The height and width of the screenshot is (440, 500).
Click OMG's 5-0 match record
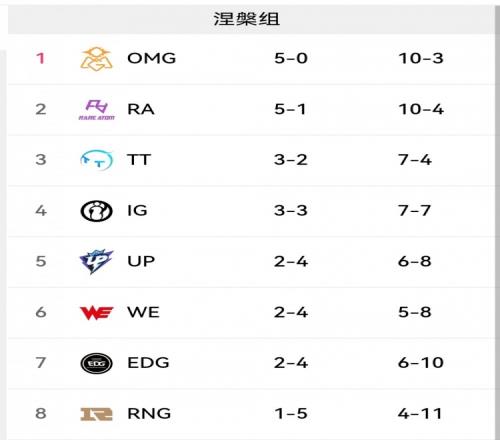(x=291, y=58)
